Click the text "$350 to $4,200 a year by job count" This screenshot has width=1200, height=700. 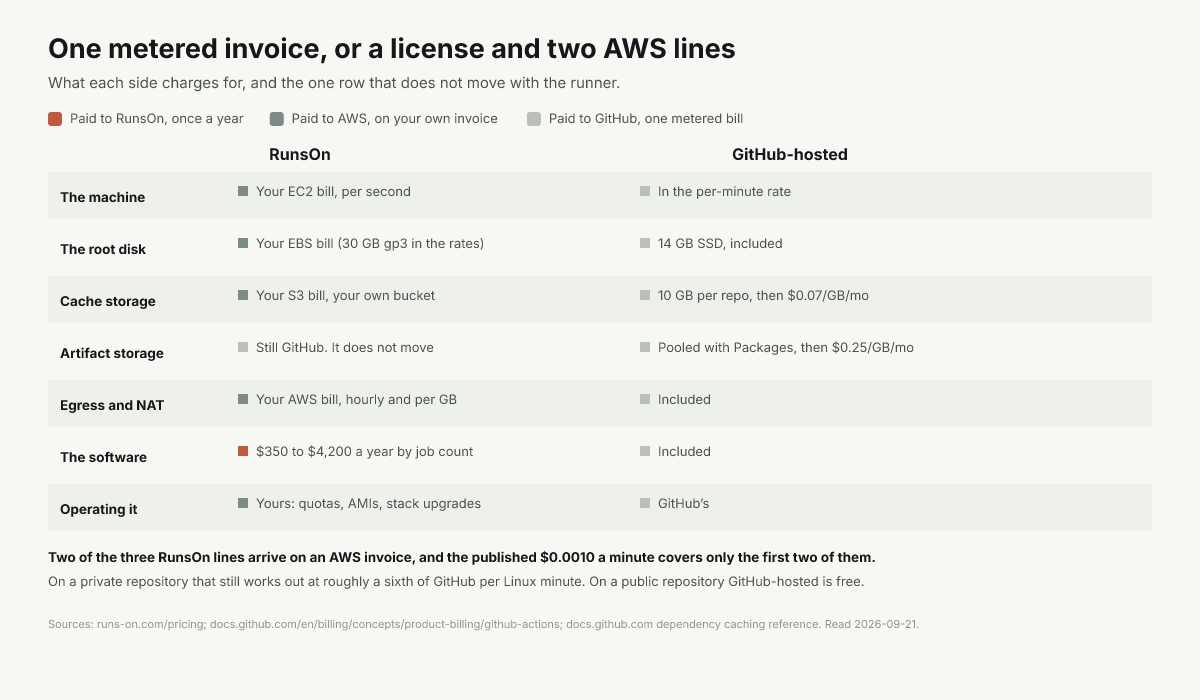365,451
